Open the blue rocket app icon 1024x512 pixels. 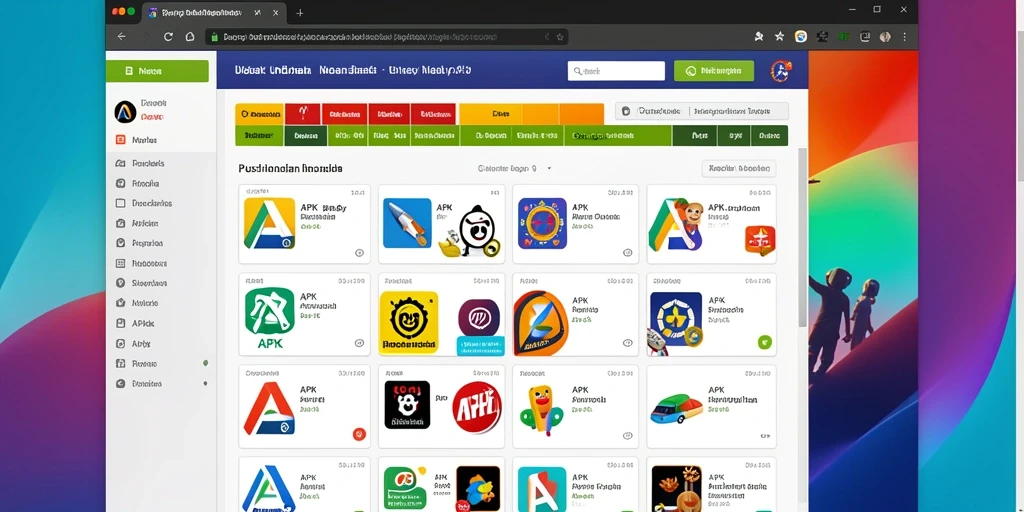407,223
